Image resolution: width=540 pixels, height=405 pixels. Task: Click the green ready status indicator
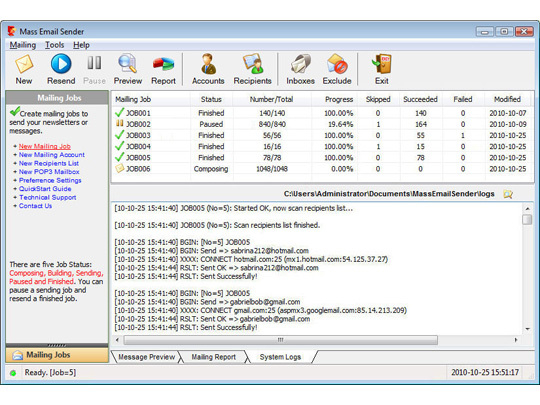13,373
